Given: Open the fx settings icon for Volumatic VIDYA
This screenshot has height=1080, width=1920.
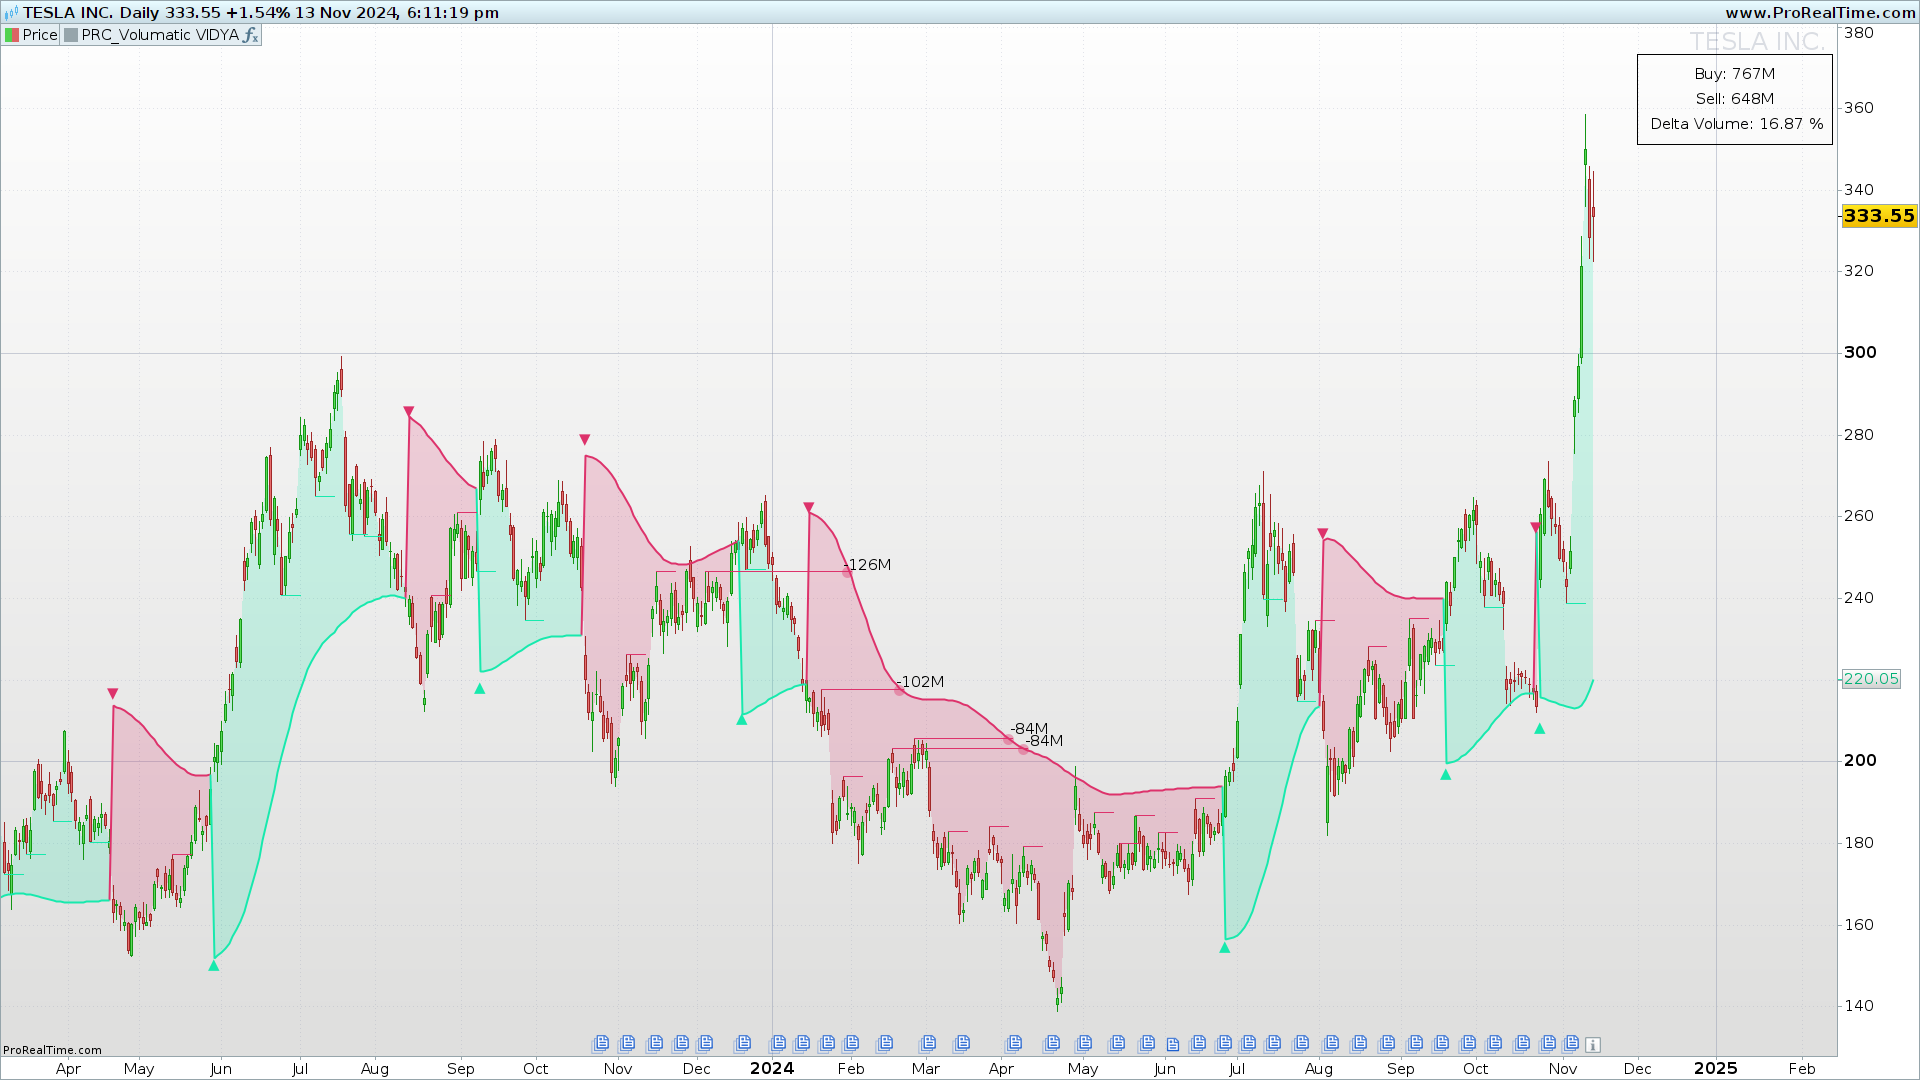Looking at the screenshot, I should pos(251,35).
